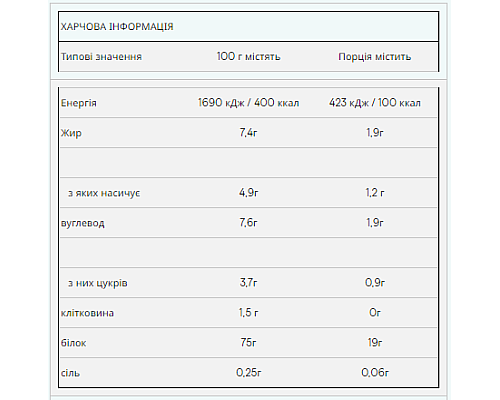Screen dimensions: 500x400
Task: Click the Порція містить column header
Action: click(x=375, y=57)
